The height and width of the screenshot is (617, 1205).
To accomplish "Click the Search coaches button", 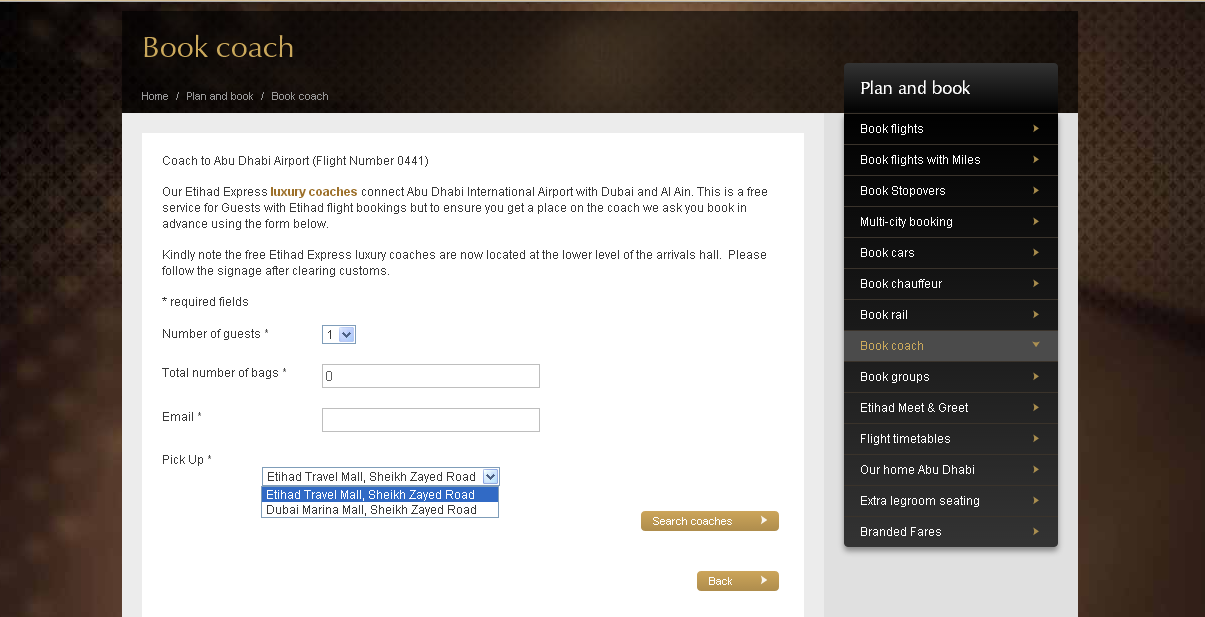I will (x=710, y=521).
